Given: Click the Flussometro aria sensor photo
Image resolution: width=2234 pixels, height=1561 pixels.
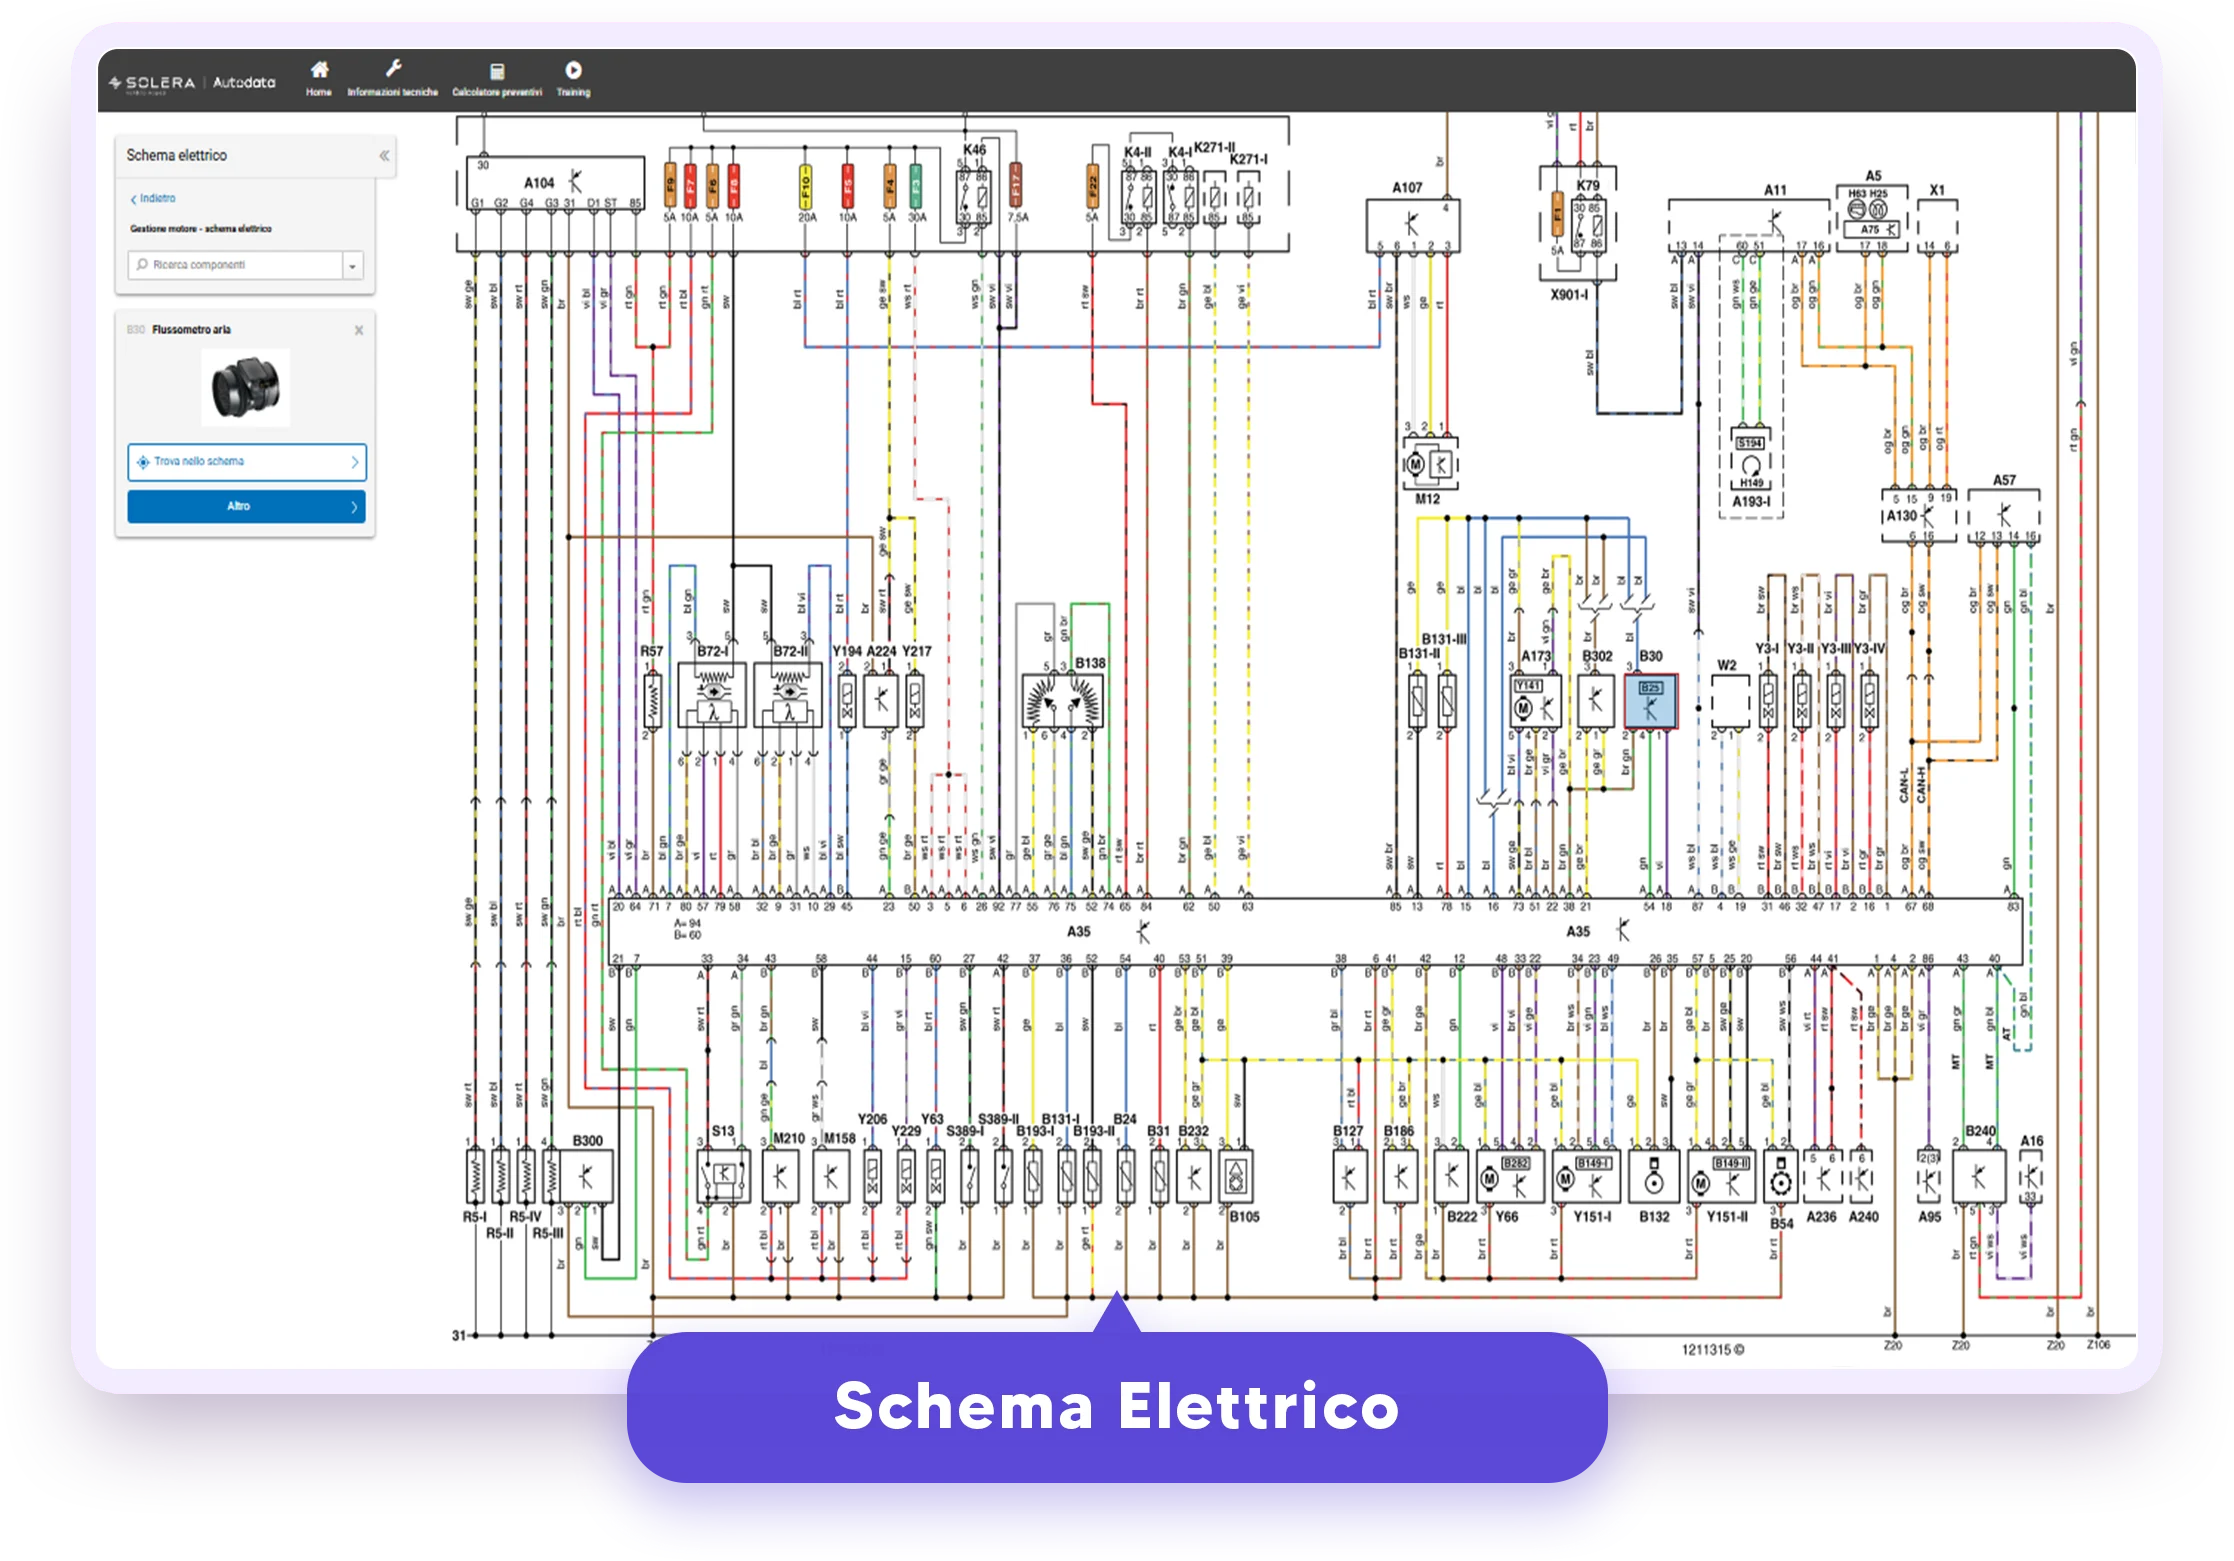Looking at the screenshot, I should pyautogui.click(x=246, y=388).
